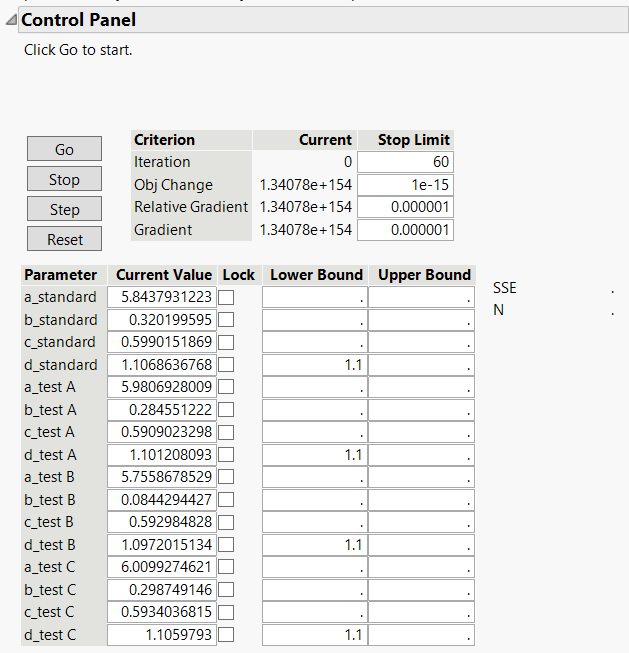
Task: Enable Lock checkbox for b_test A
Action: tap(226, 410)
